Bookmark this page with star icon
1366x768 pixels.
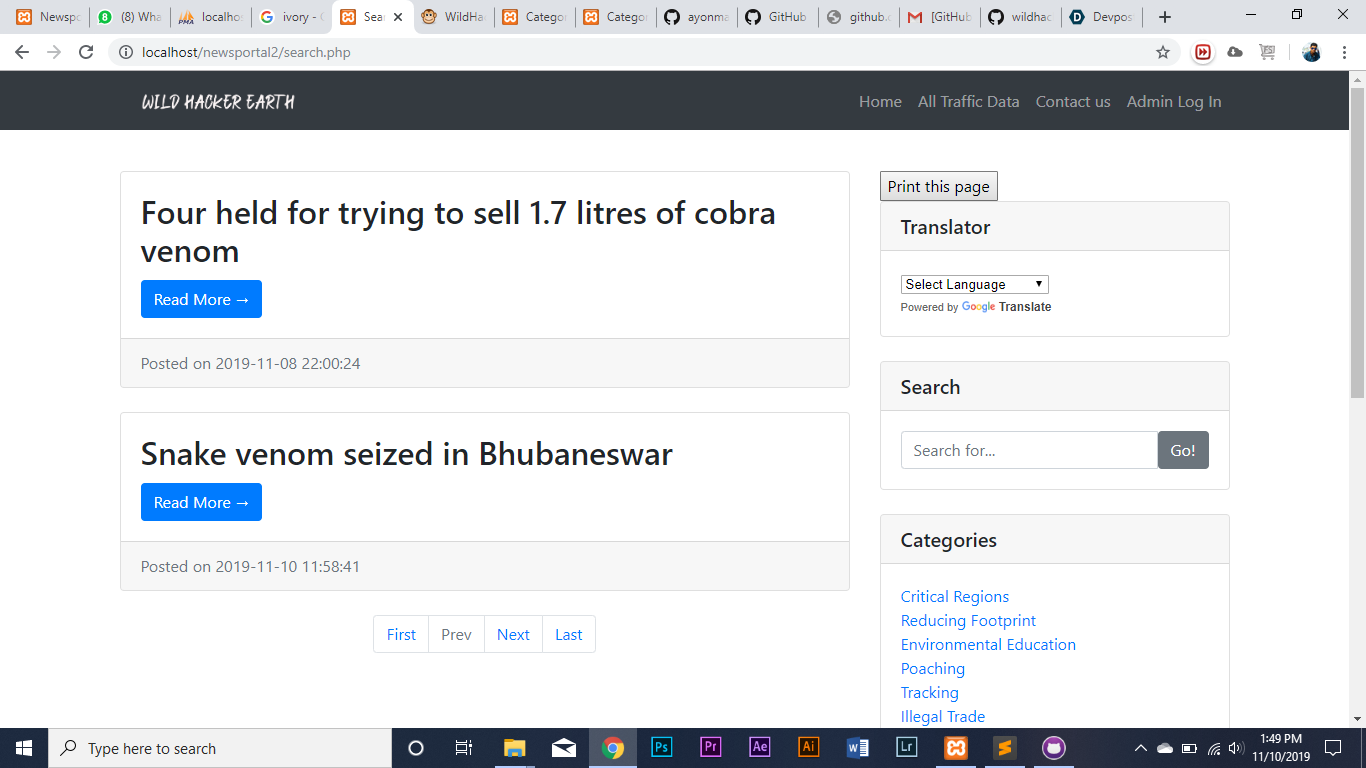coord(1163,52)
